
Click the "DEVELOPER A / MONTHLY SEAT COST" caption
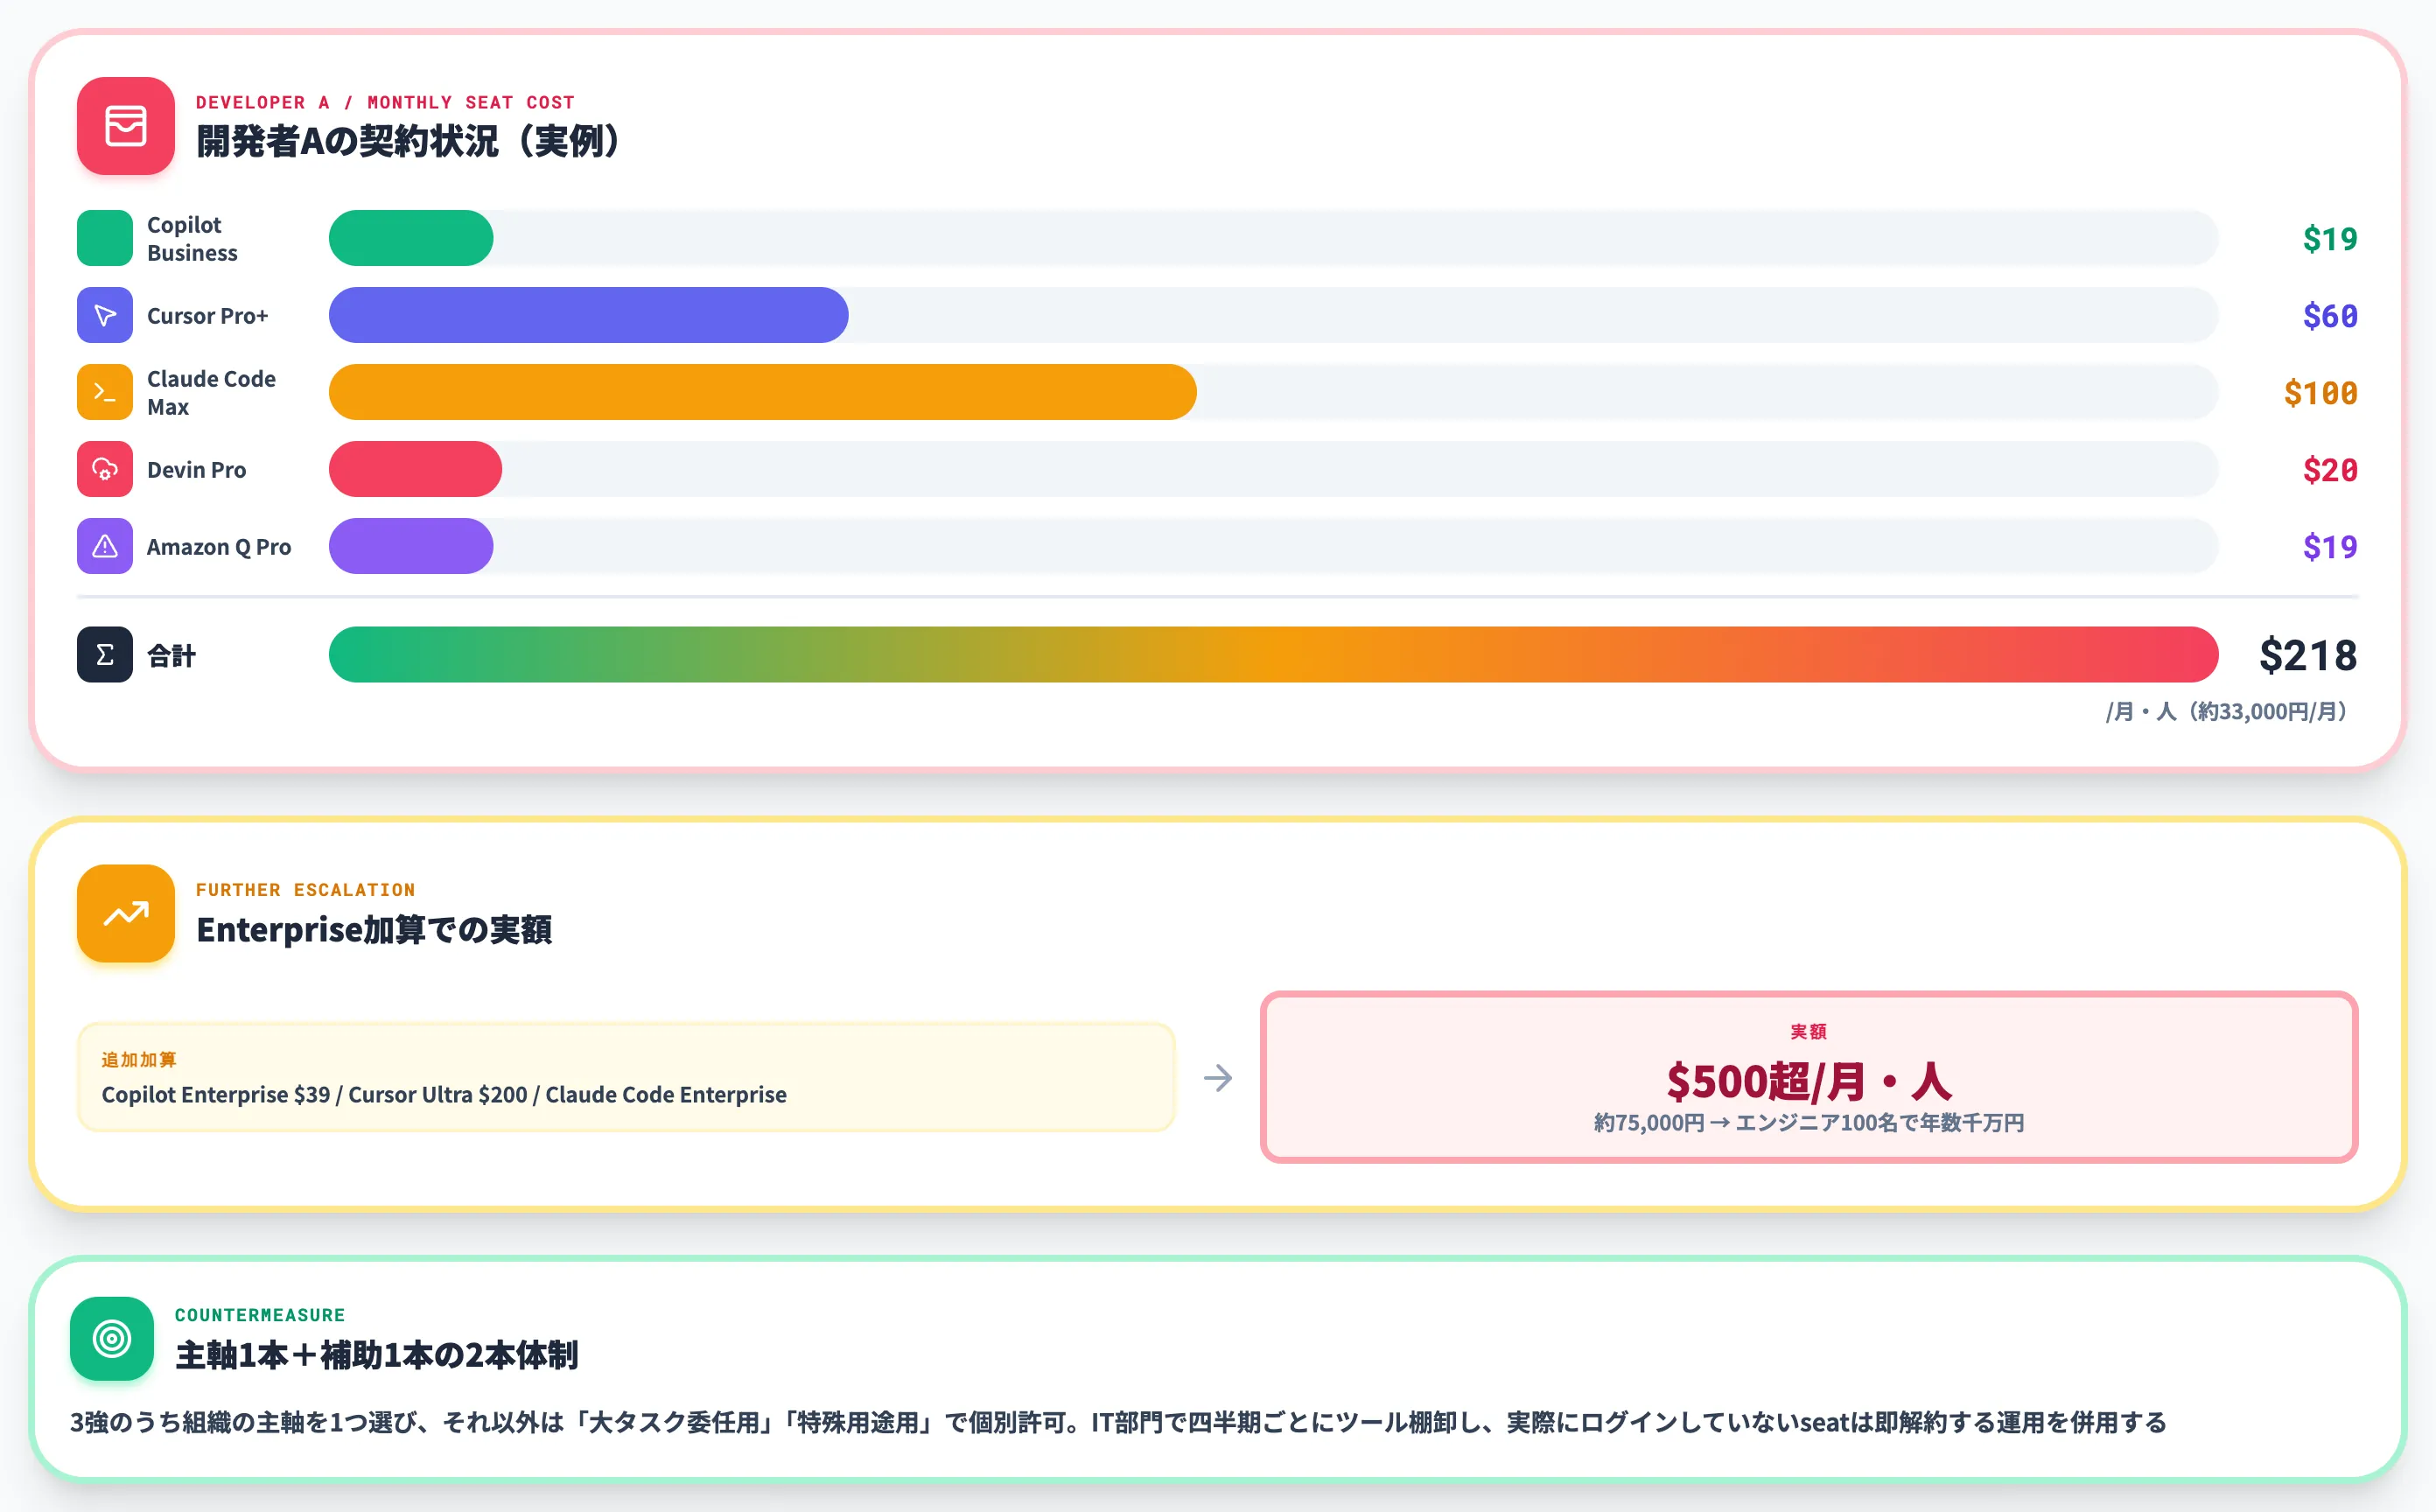pyautogui.click(x=386, y=102)
